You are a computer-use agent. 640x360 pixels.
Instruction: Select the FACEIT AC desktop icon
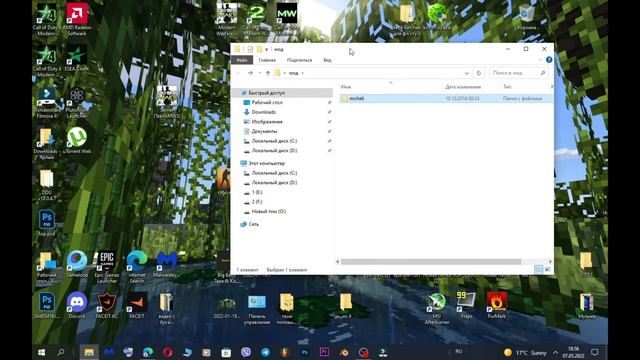coord(107,305)
